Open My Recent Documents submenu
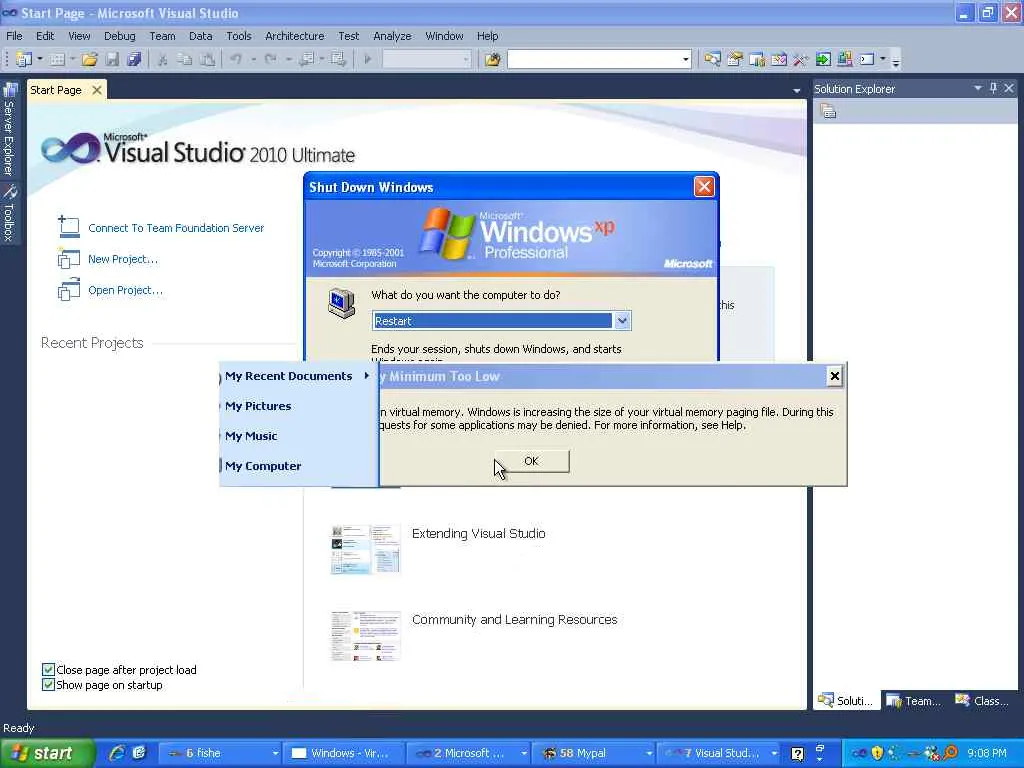 [x=297, y=376]
